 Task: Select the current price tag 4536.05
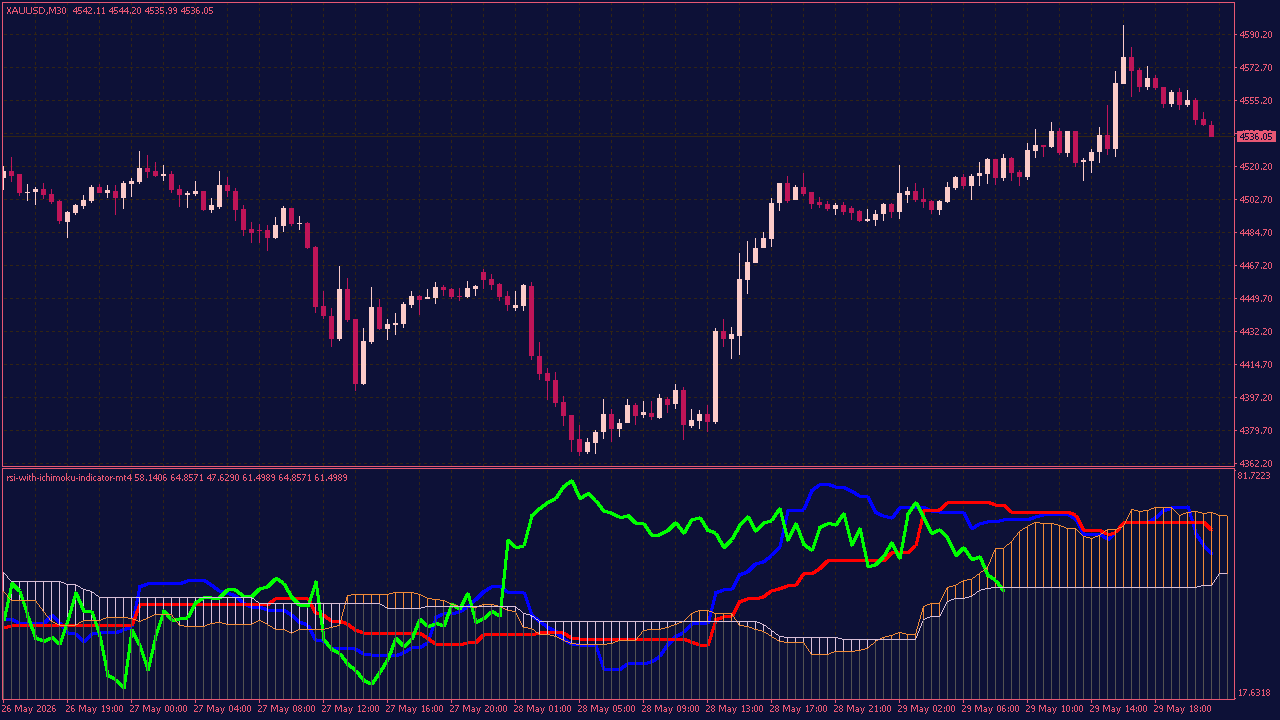(1255, 136)
